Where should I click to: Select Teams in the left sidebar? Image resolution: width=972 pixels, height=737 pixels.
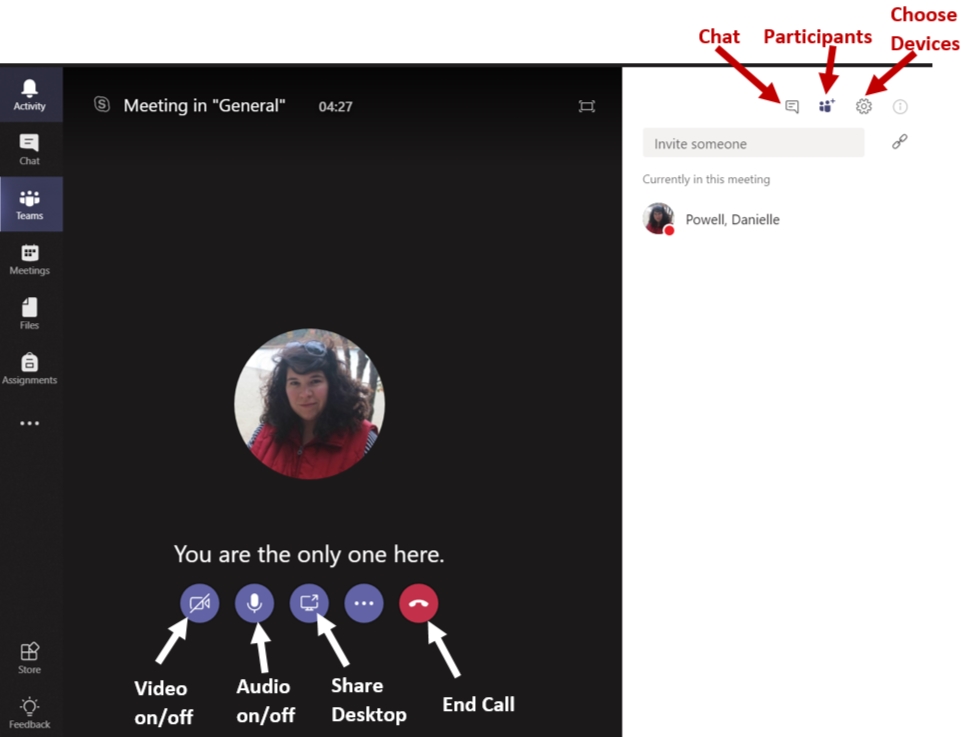pos(30,205)
